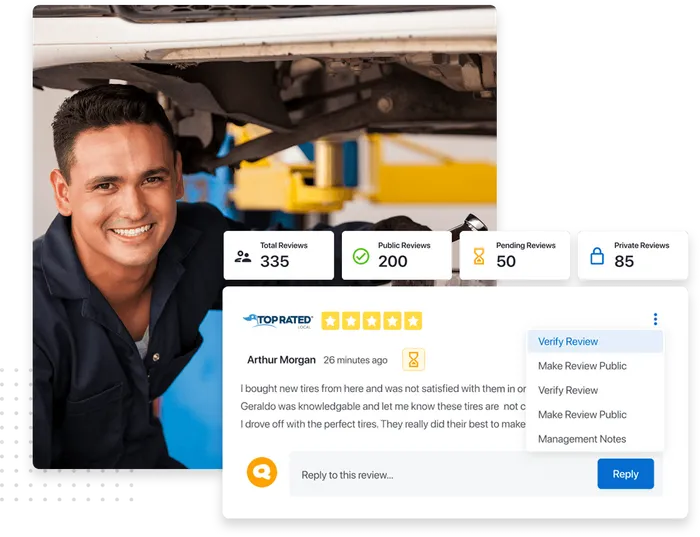Select the first yellow rating star
This screenshot has width=700, height=537.
click(330, 321)
